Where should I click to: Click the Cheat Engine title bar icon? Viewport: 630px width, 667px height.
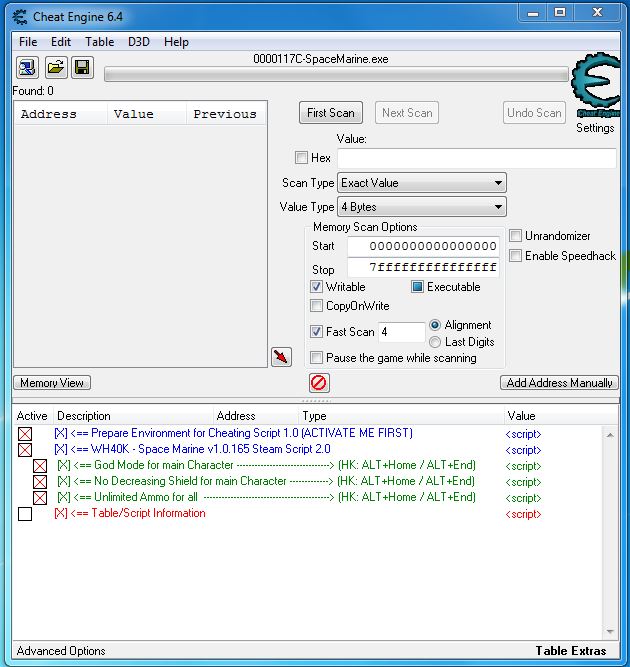coord(20,17)
